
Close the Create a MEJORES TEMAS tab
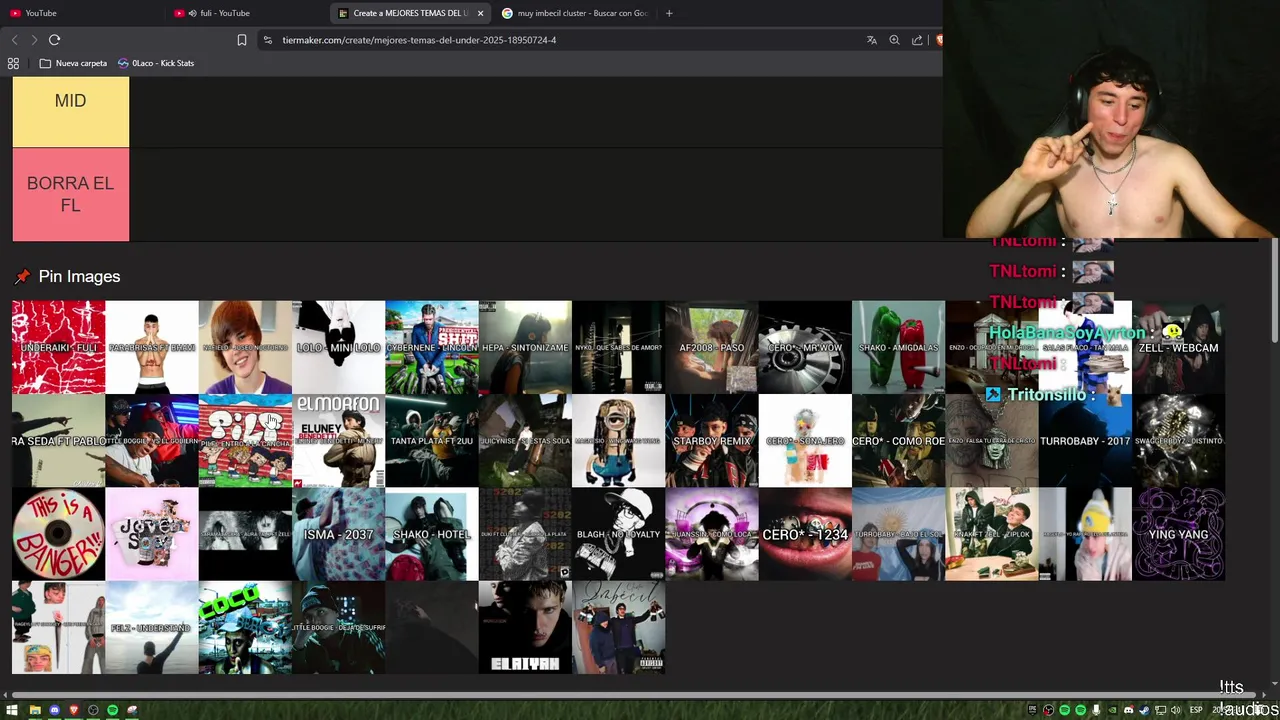(x=480, y=13)
